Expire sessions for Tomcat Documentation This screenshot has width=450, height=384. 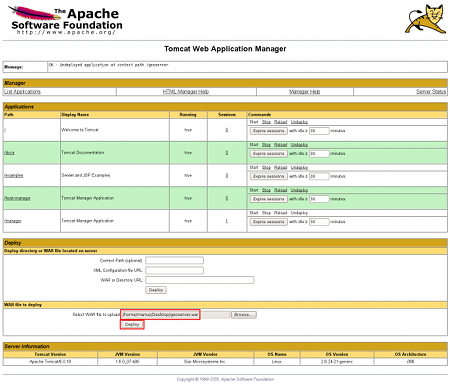click(x=269, y=154)
